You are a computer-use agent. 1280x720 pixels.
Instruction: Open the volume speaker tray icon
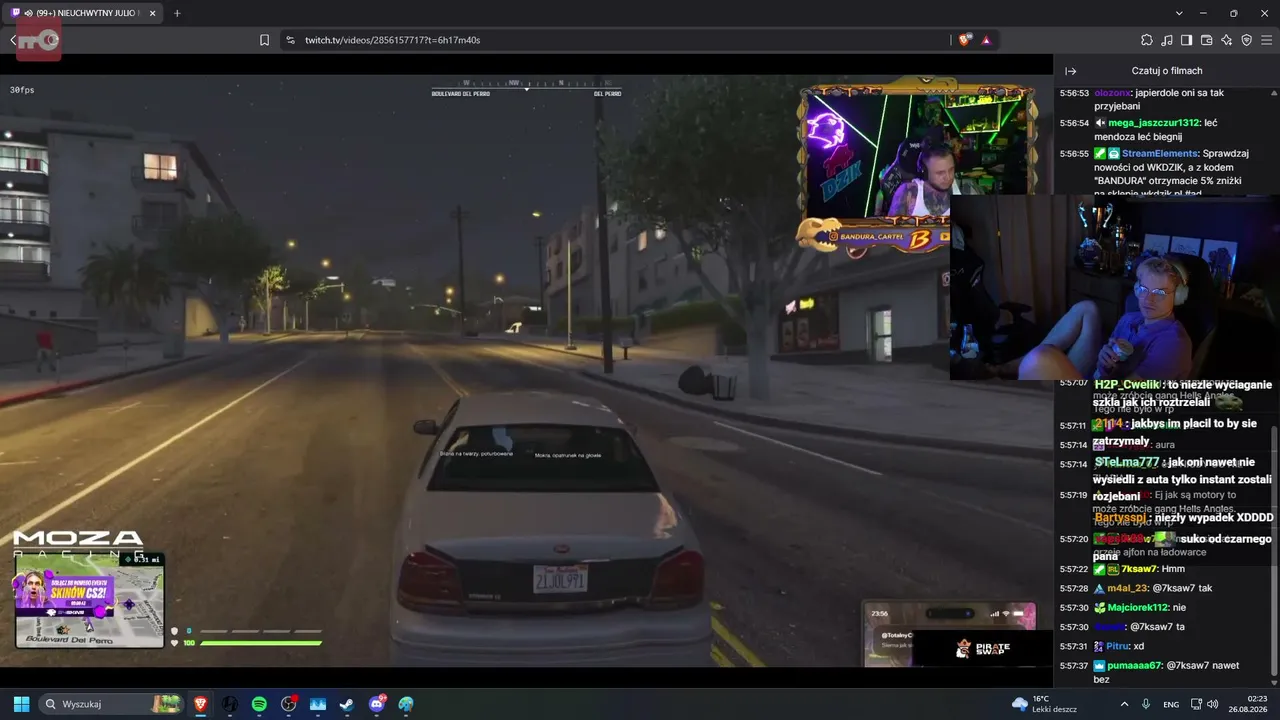(x=1213, y=704)
